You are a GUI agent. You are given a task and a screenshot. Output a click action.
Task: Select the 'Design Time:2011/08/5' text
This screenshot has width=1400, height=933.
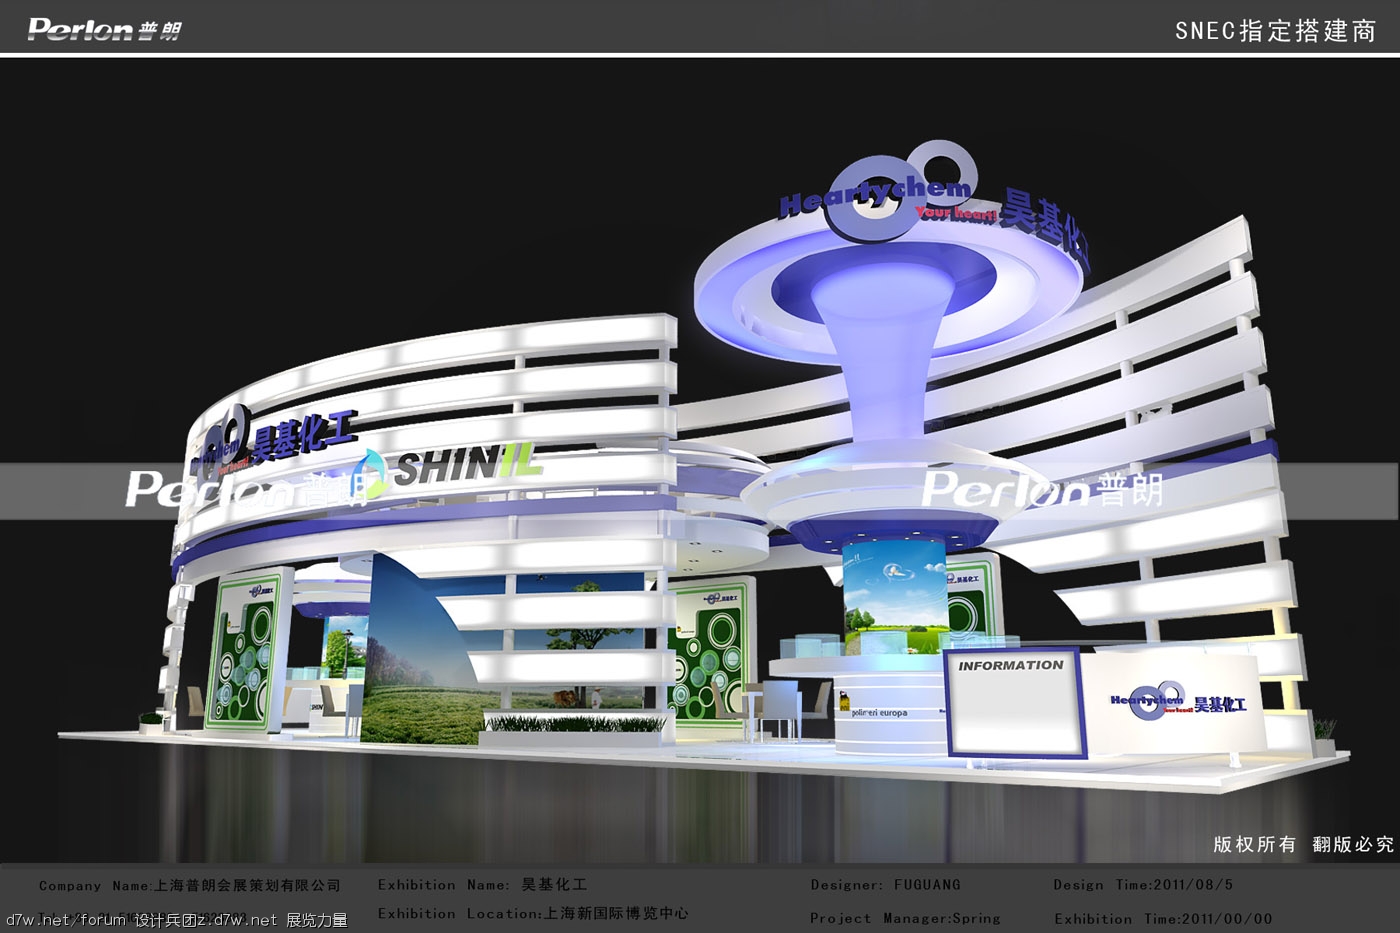[x=1143, y=885]
